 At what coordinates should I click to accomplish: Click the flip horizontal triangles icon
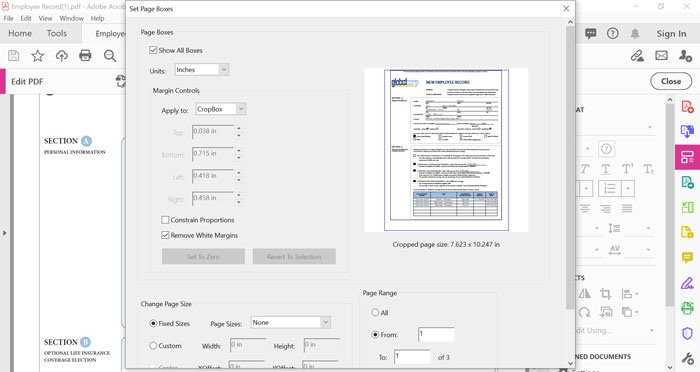584,293
